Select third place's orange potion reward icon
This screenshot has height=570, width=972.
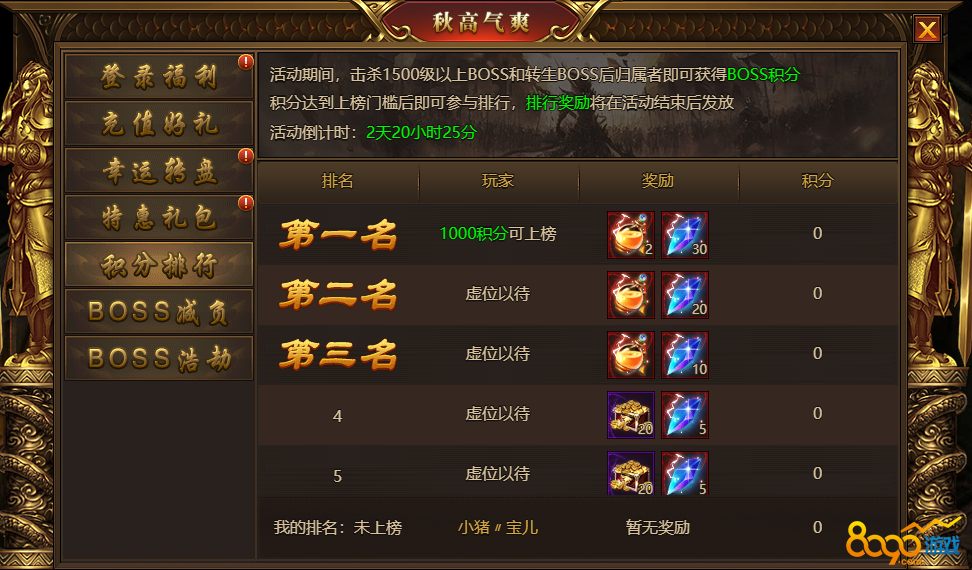coord(630,355)
